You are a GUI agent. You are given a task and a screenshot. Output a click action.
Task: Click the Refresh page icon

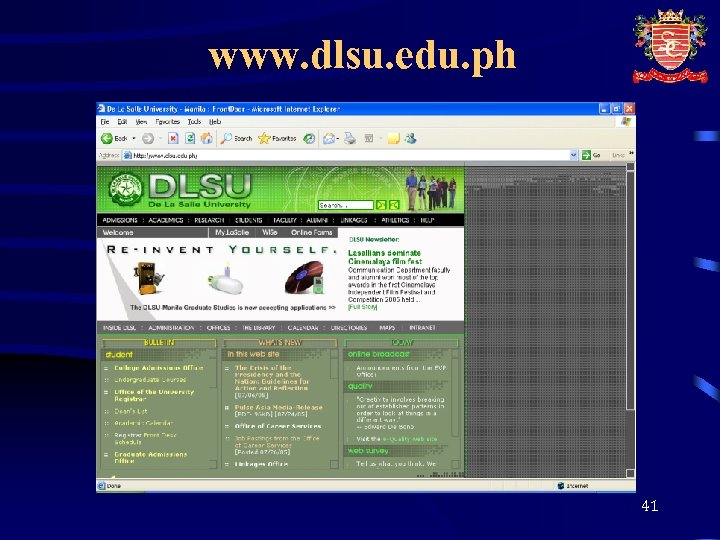coord(190,138)
